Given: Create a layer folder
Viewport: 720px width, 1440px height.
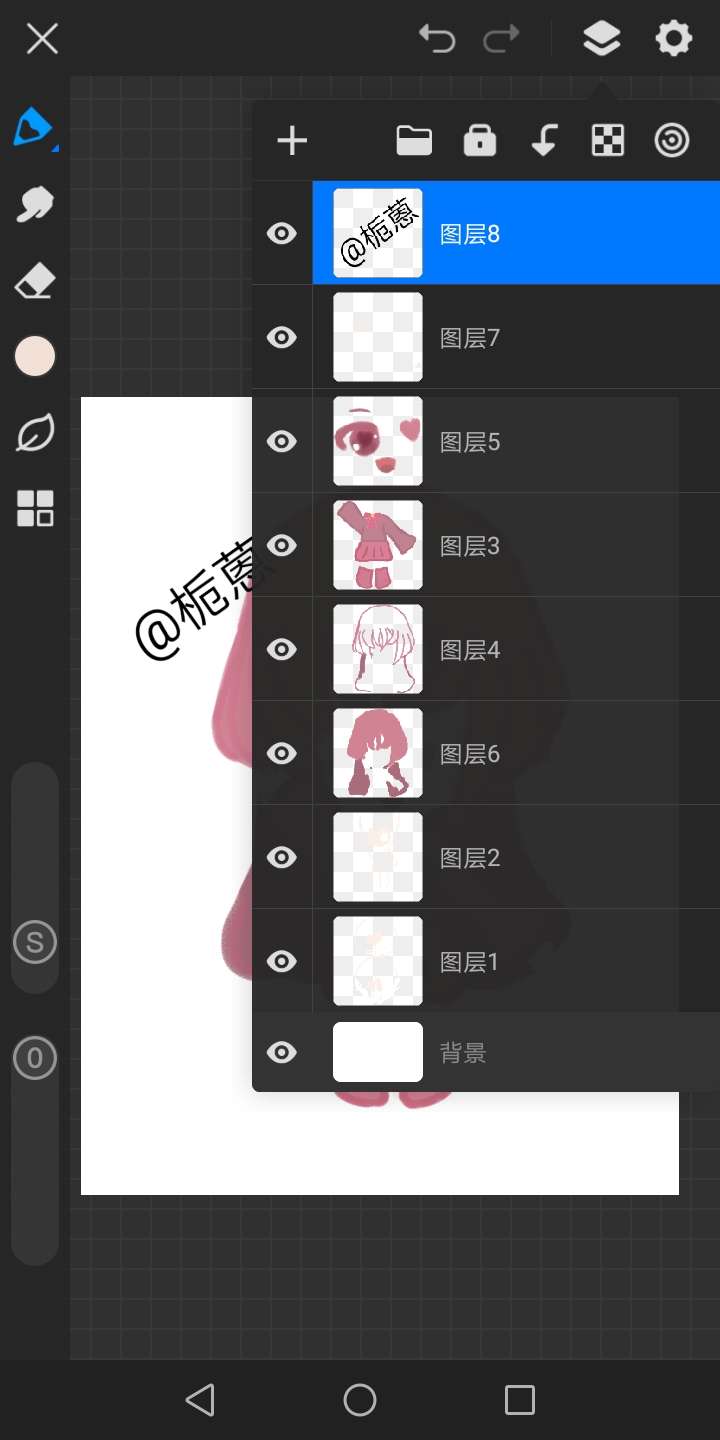Looking at the screenshot, I should coord(414,141).
